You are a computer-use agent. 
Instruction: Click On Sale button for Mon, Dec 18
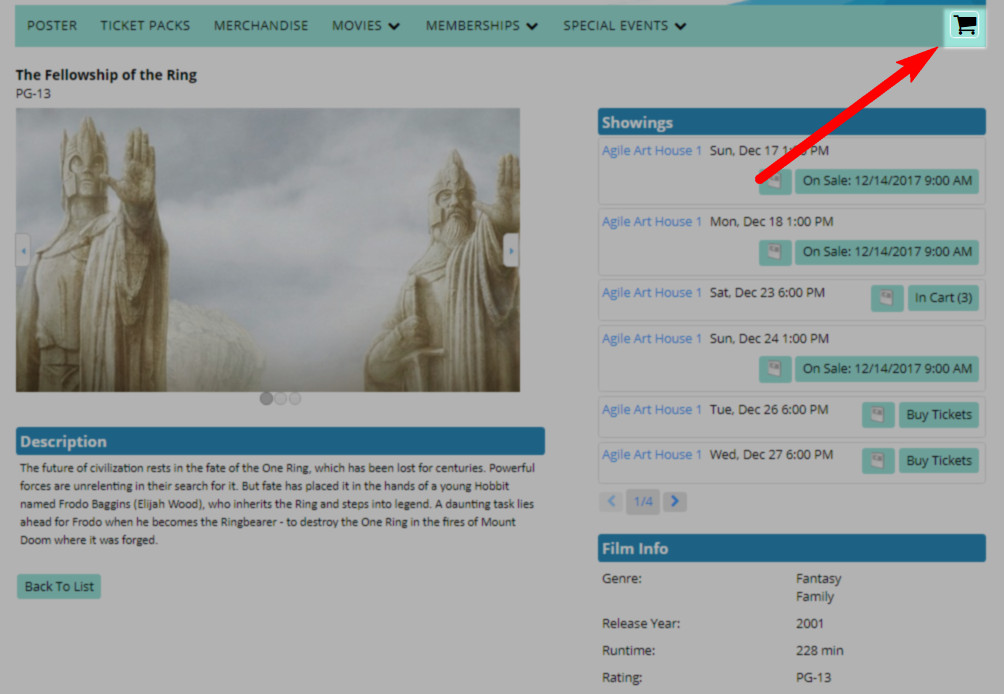point(887,252)
